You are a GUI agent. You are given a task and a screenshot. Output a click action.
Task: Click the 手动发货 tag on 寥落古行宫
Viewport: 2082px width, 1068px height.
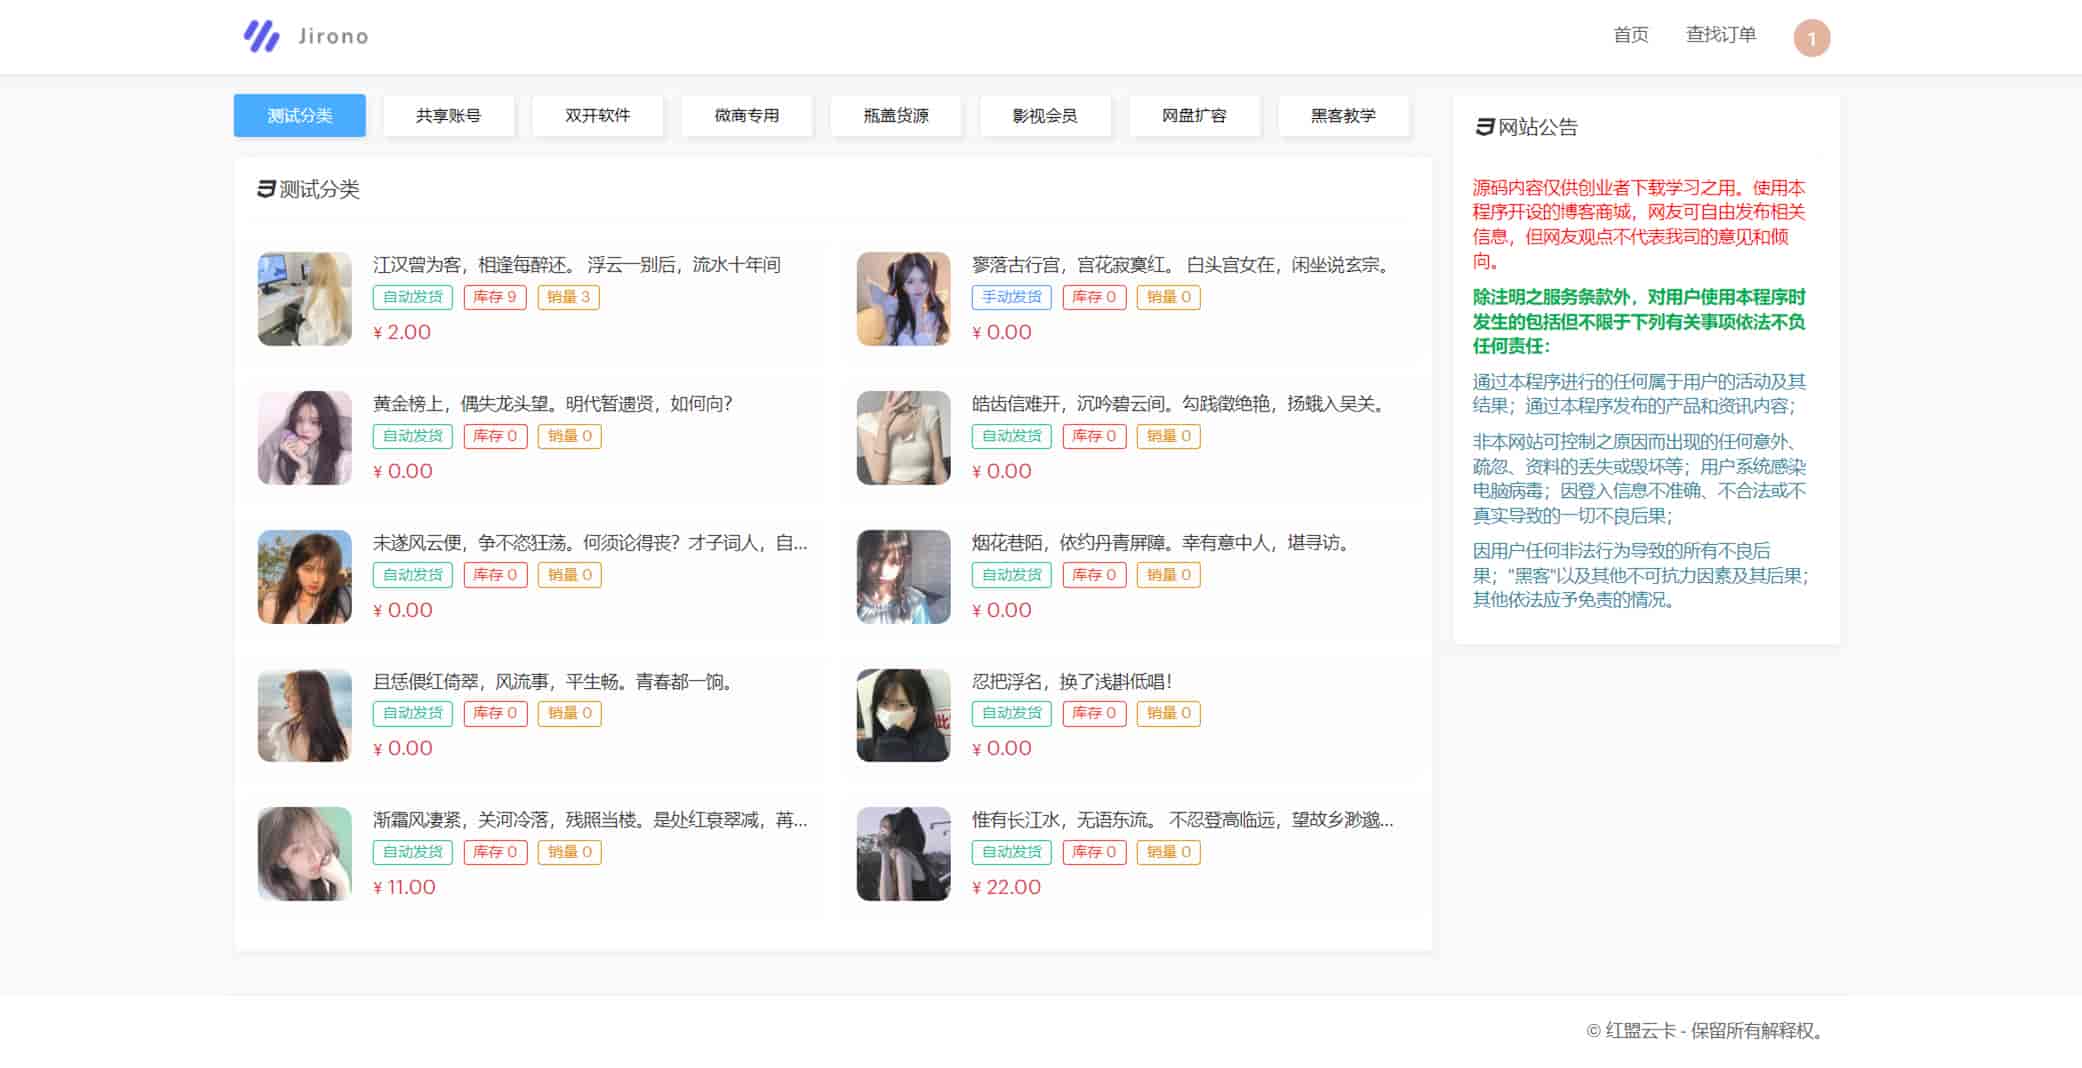pyautogui.click(x=1012, y=297)
